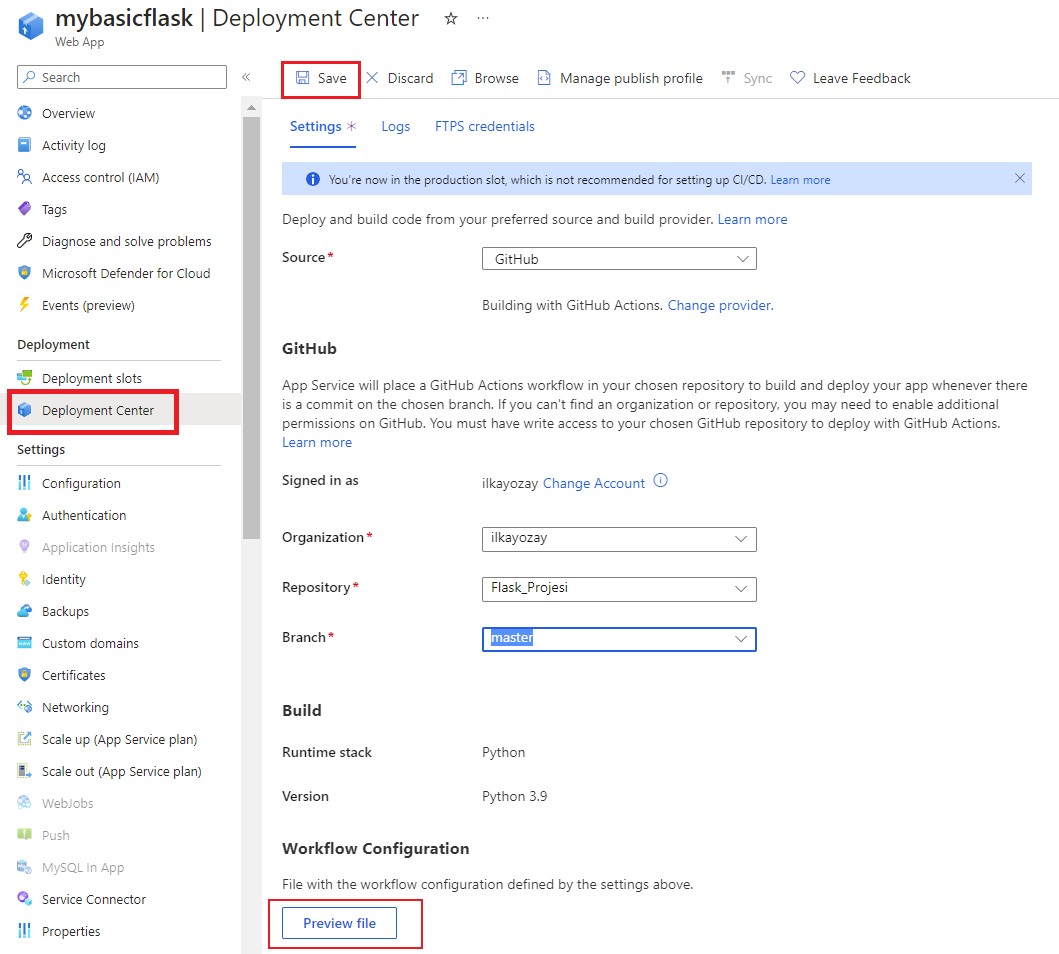
Task: Open the Repository dropdown showing Flask_Projesi
Action: [x=619, y=589]
